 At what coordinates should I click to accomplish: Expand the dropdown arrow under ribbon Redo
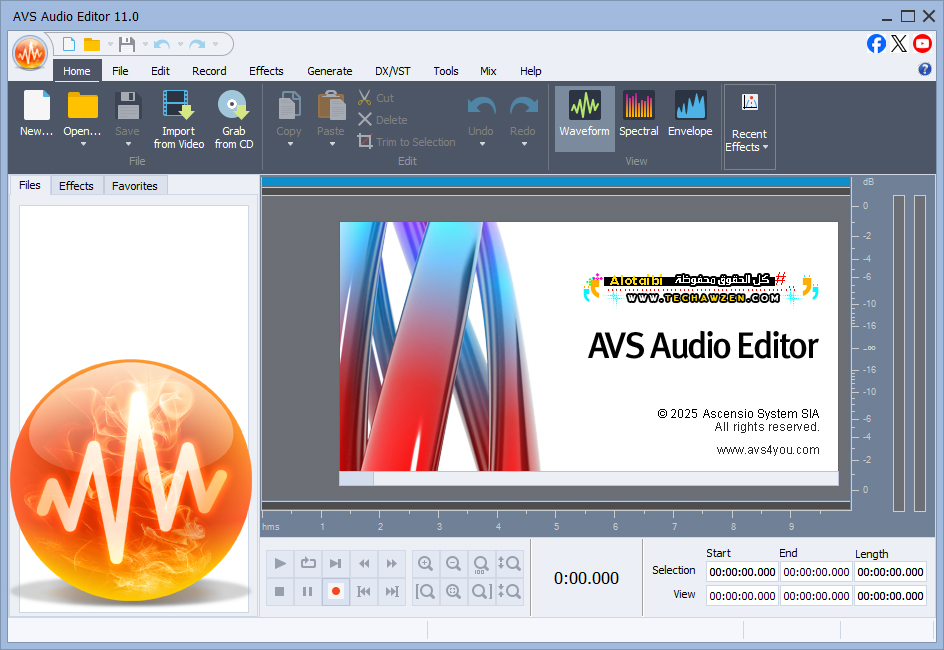click(524, 144)
